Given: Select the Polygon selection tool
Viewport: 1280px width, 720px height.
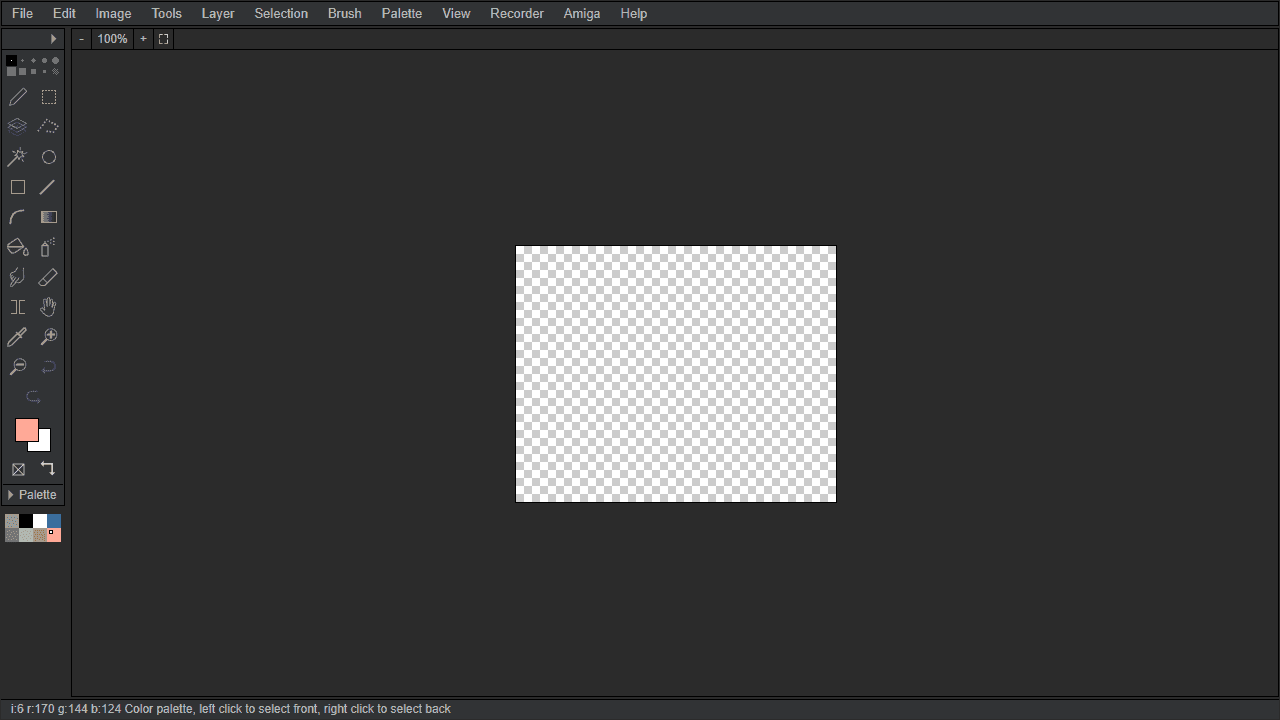Looking at the screenshot, I should tap(48, 127).
